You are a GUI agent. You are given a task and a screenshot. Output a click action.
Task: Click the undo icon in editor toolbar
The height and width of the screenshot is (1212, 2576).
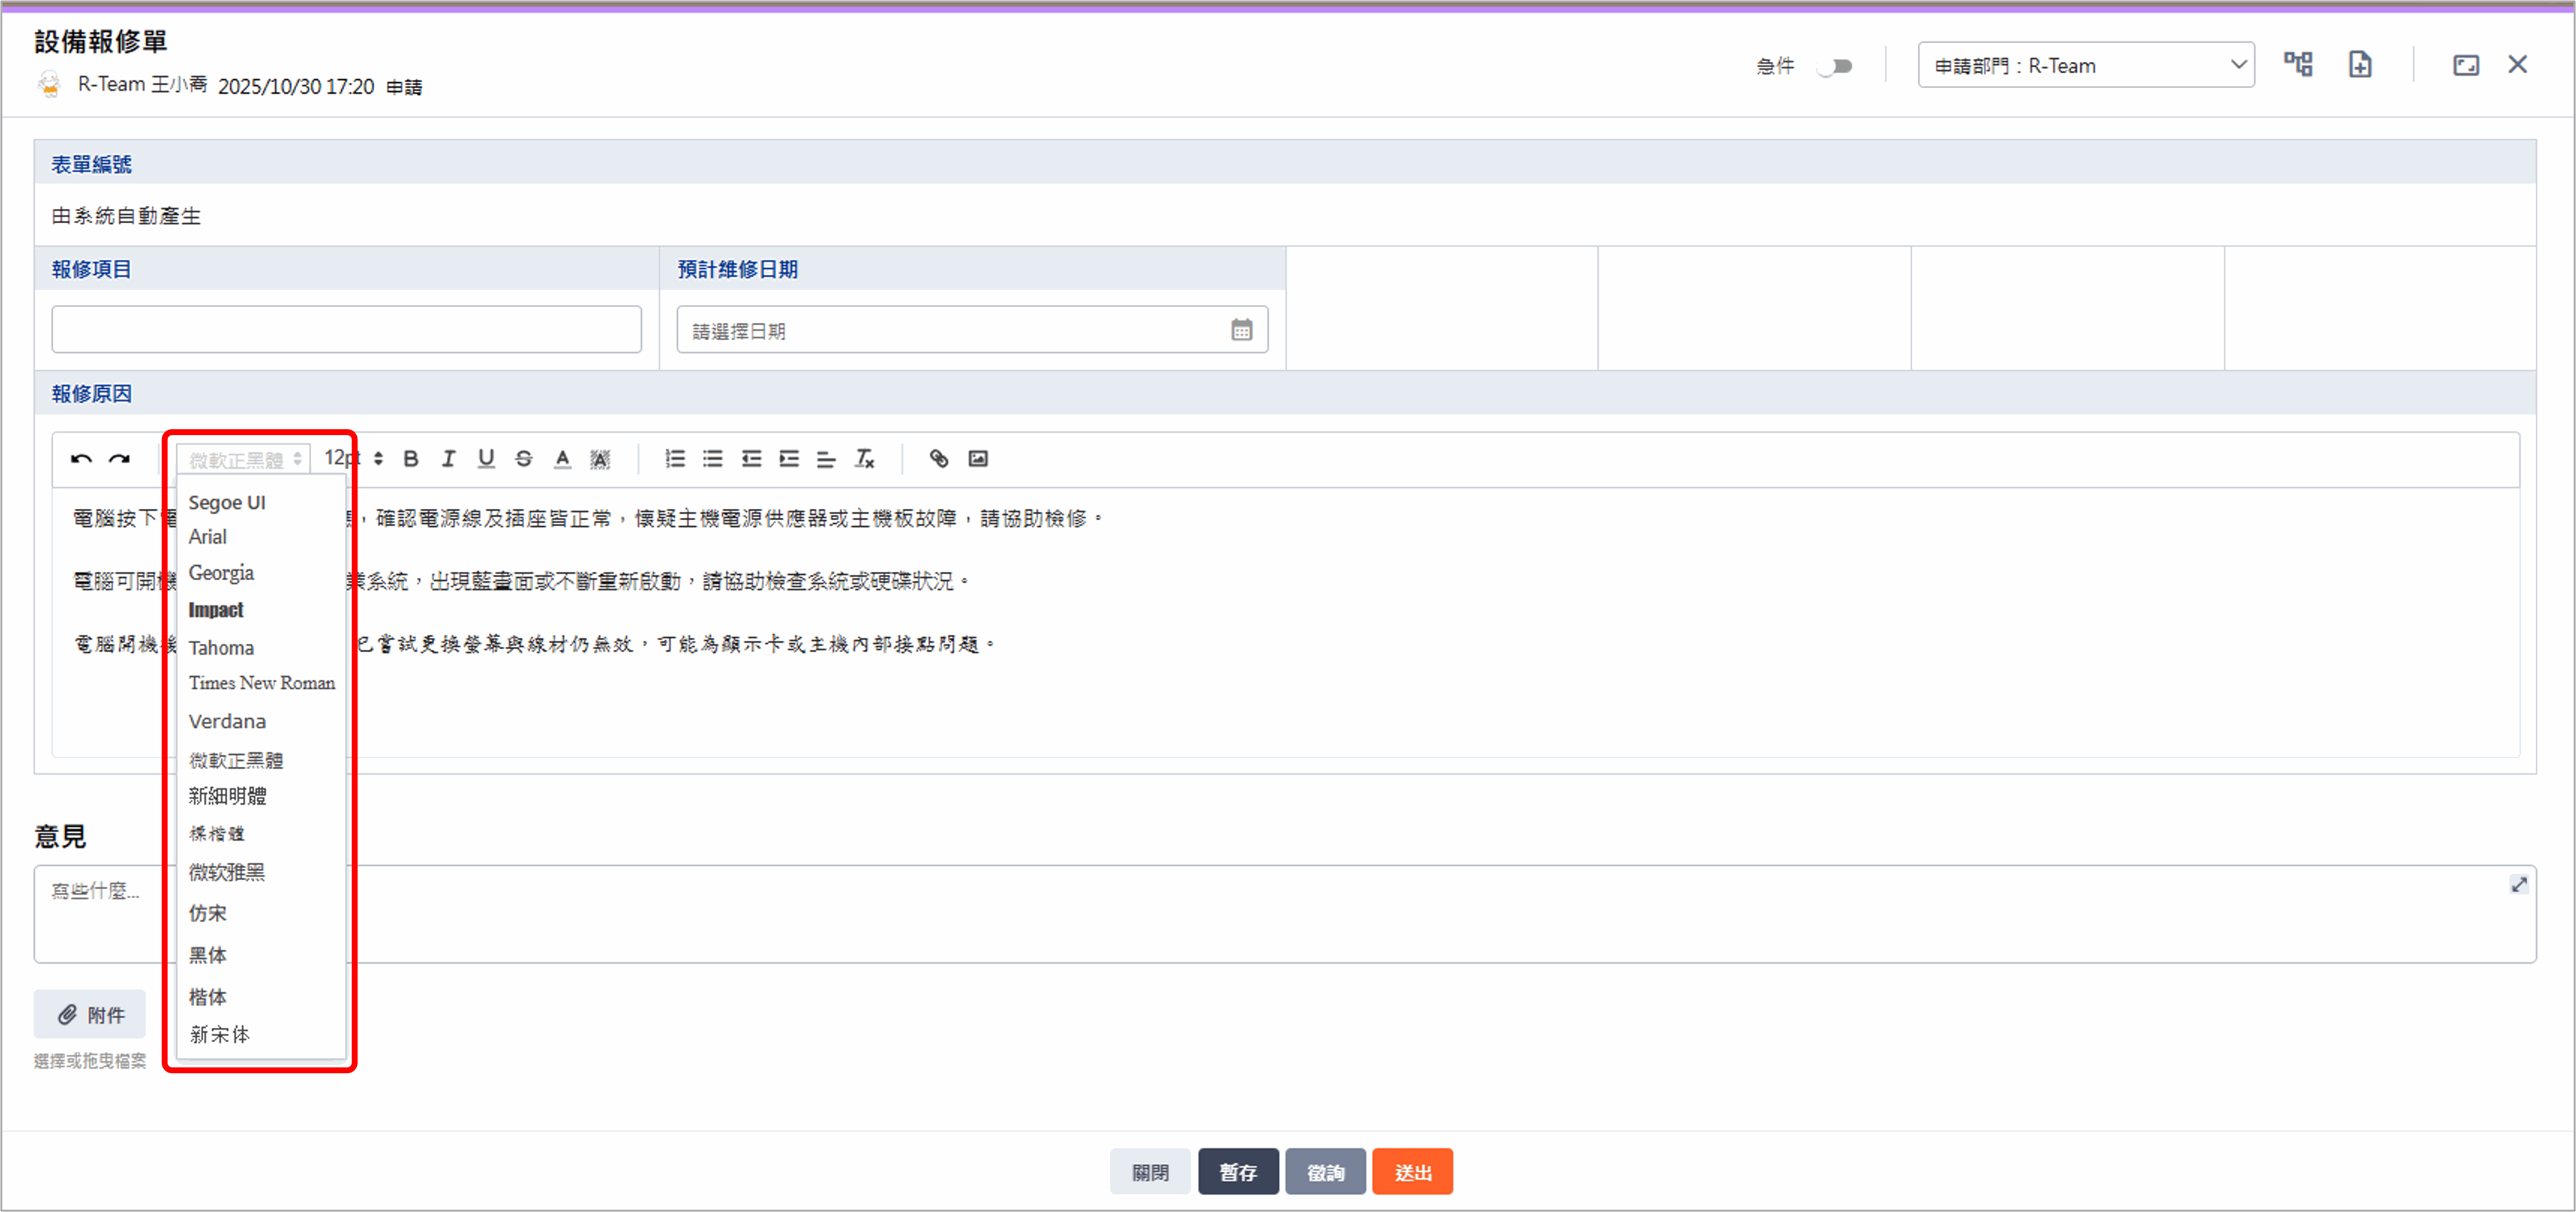click(81, 459)
